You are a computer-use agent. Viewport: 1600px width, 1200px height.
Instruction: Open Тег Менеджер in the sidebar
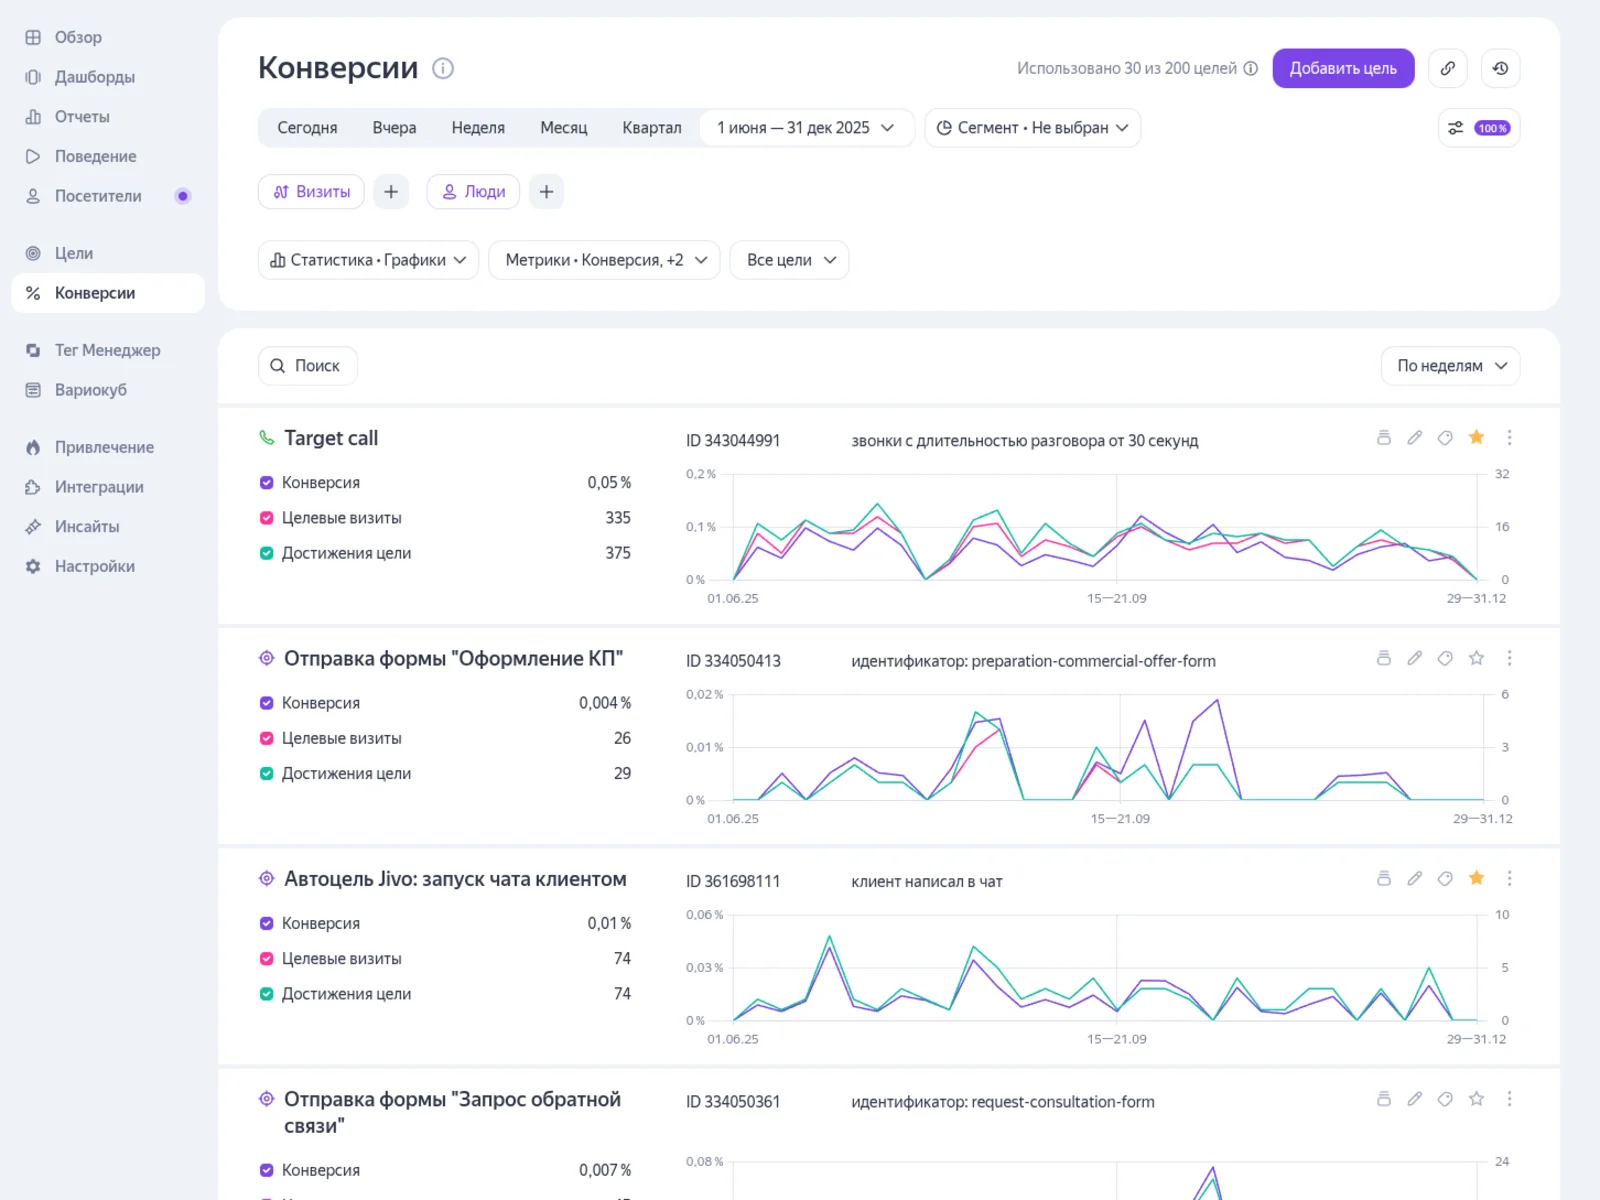[108, 350]
